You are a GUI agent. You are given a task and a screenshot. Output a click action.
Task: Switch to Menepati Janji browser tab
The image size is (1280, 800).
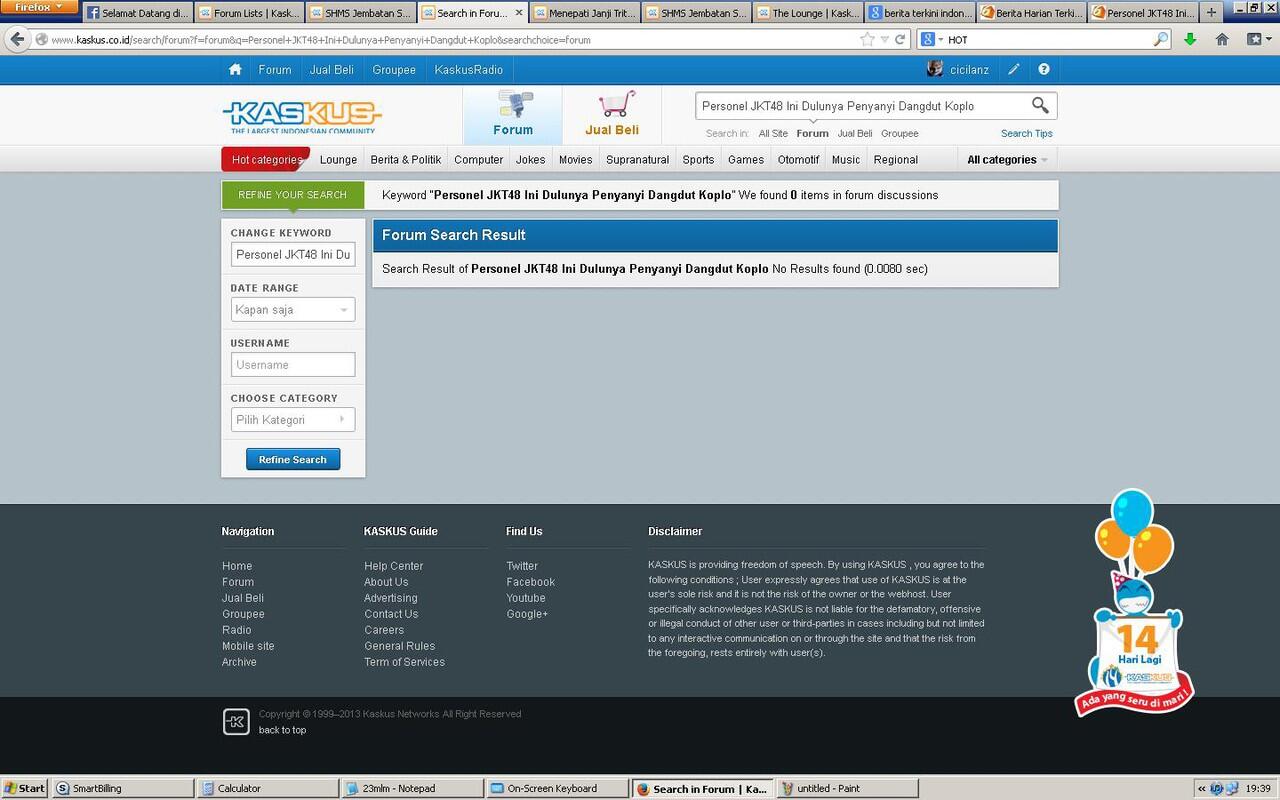584,13
